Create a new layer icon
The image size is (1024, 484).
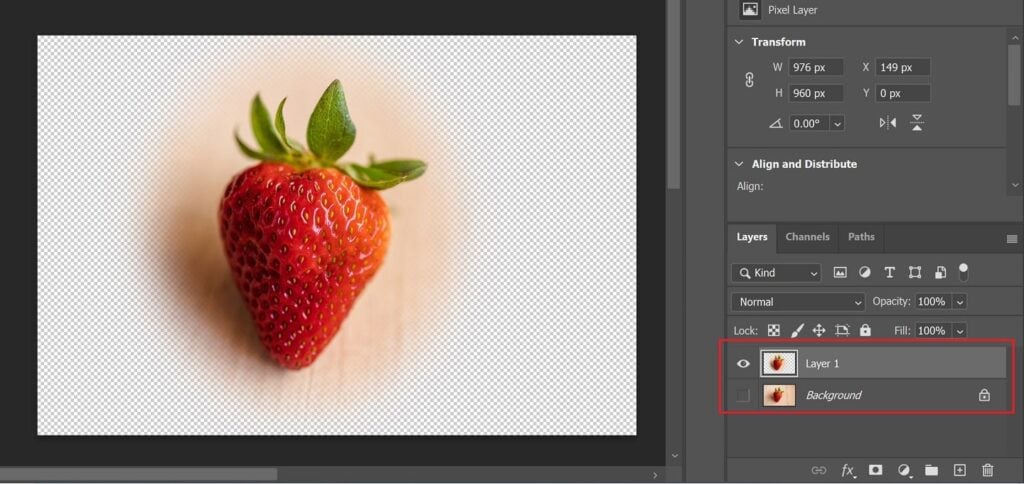(959, 470)
